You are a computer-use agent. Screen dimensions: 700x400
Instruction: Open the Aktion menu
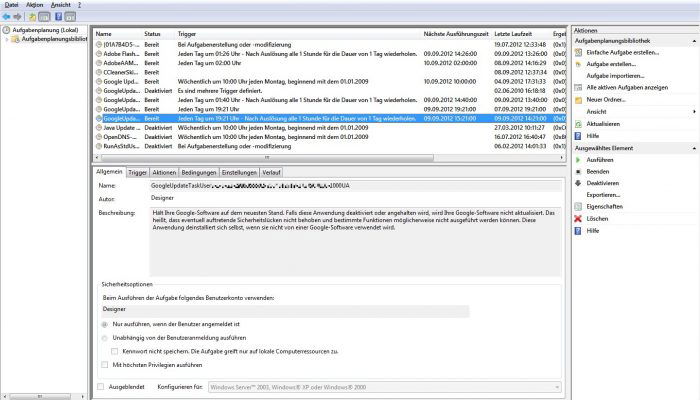[x=34, y=4]
